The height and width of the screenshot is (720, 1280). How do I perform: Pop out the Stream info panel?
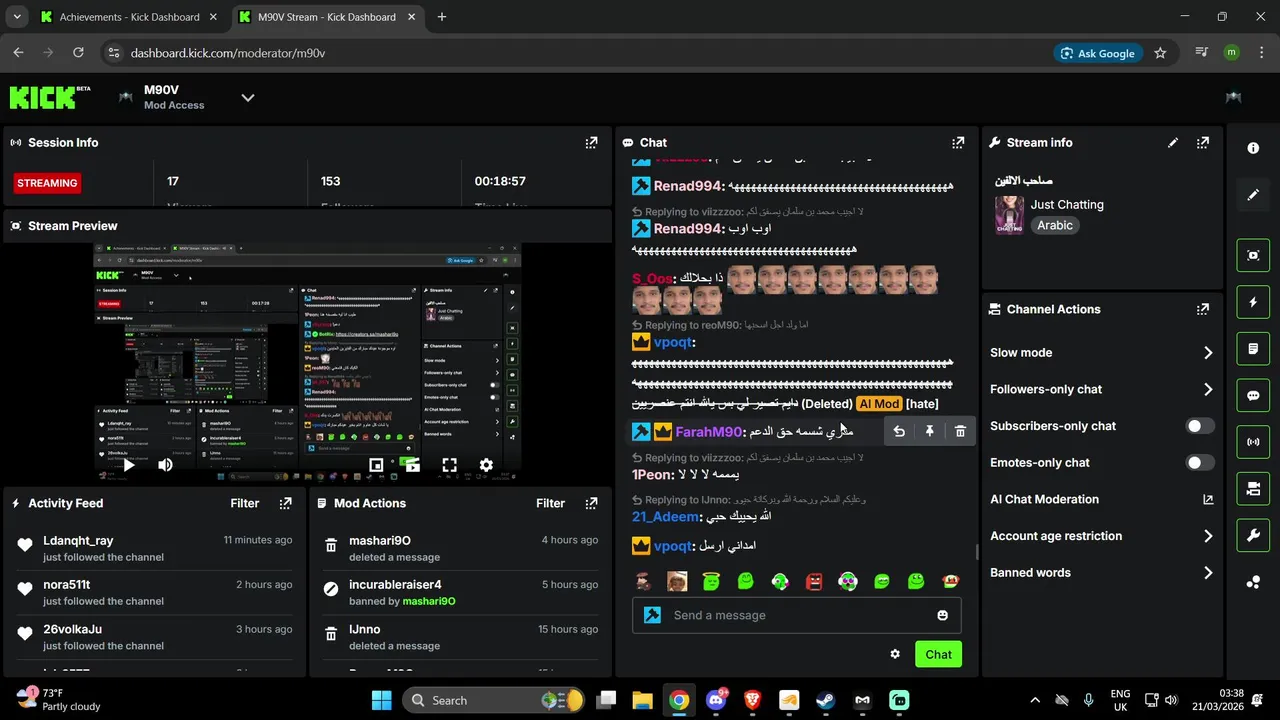[x=1203, y=143]
